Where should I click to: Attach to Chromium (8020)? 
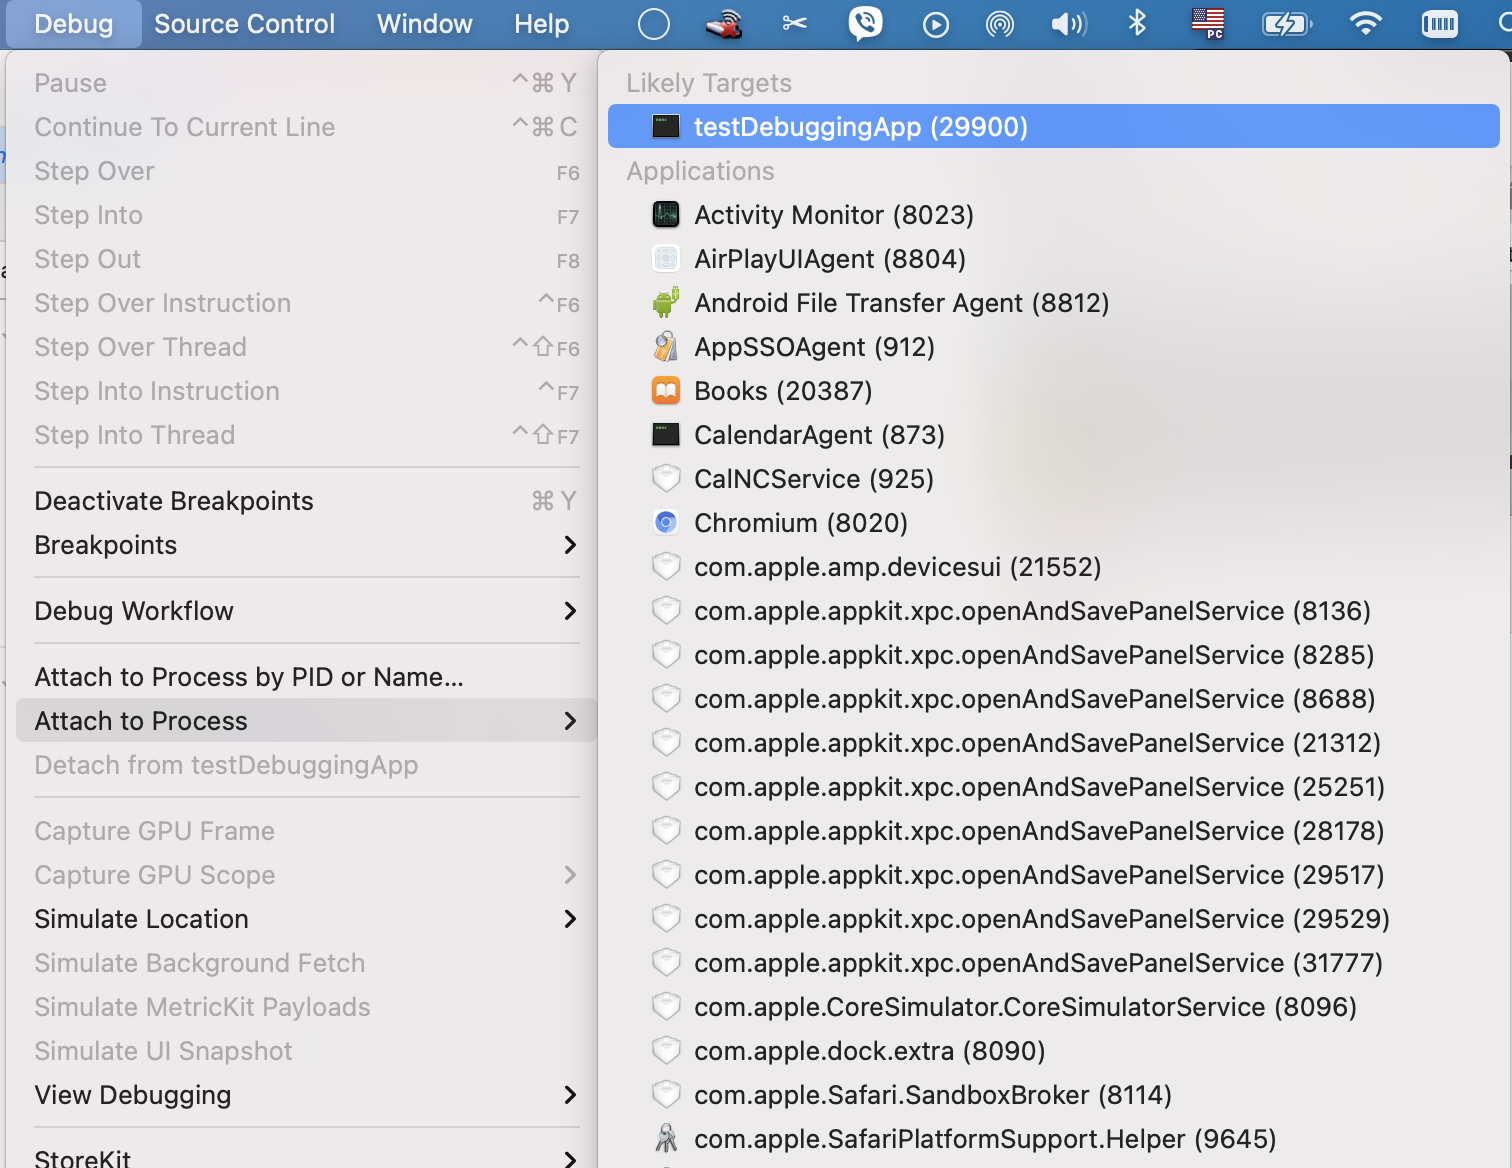coord(1054,523)
